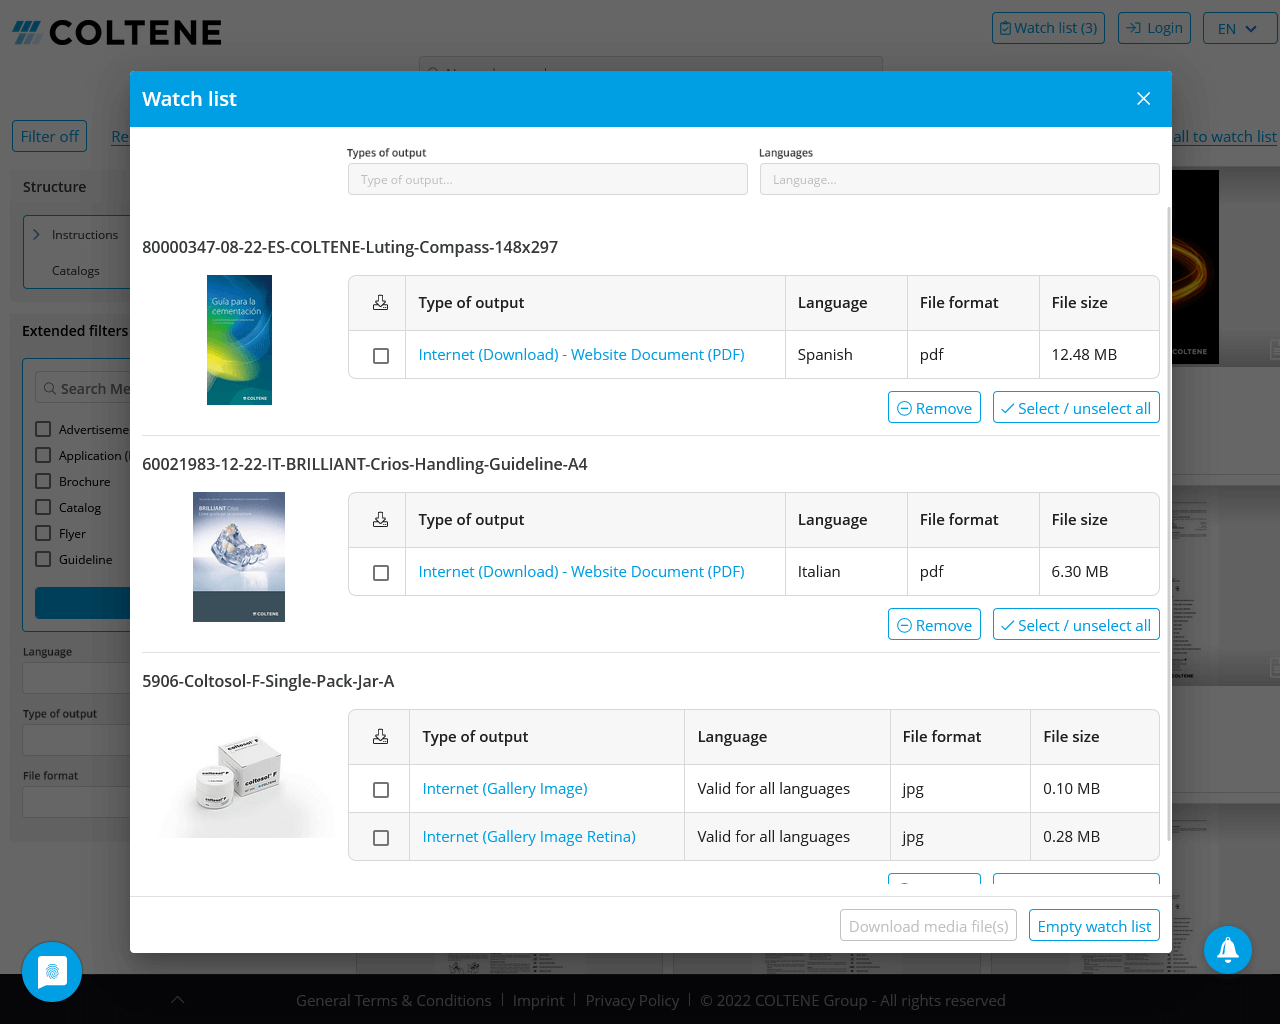Check the Internet Gallery Image Retina checkbox
This screenshot has height=1024, width=1280.
[x=381, y=838]
